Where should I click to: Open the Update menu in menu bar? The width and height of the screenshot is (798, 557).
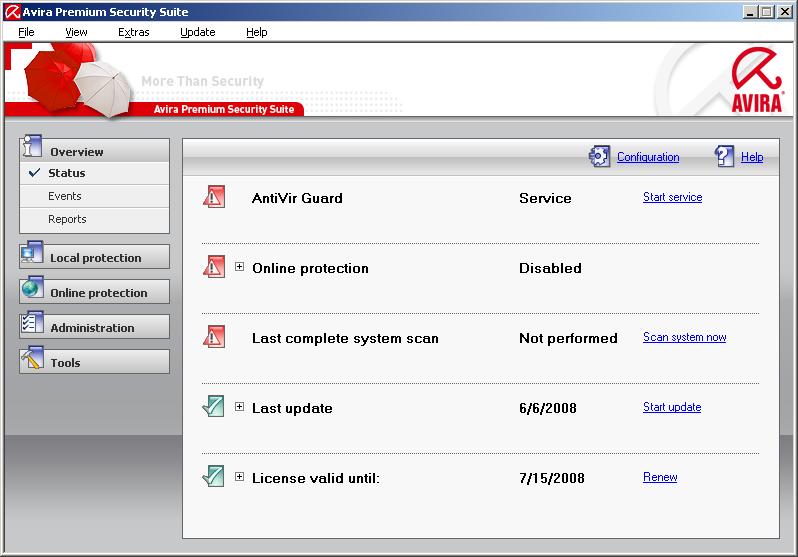coord(197,32)
